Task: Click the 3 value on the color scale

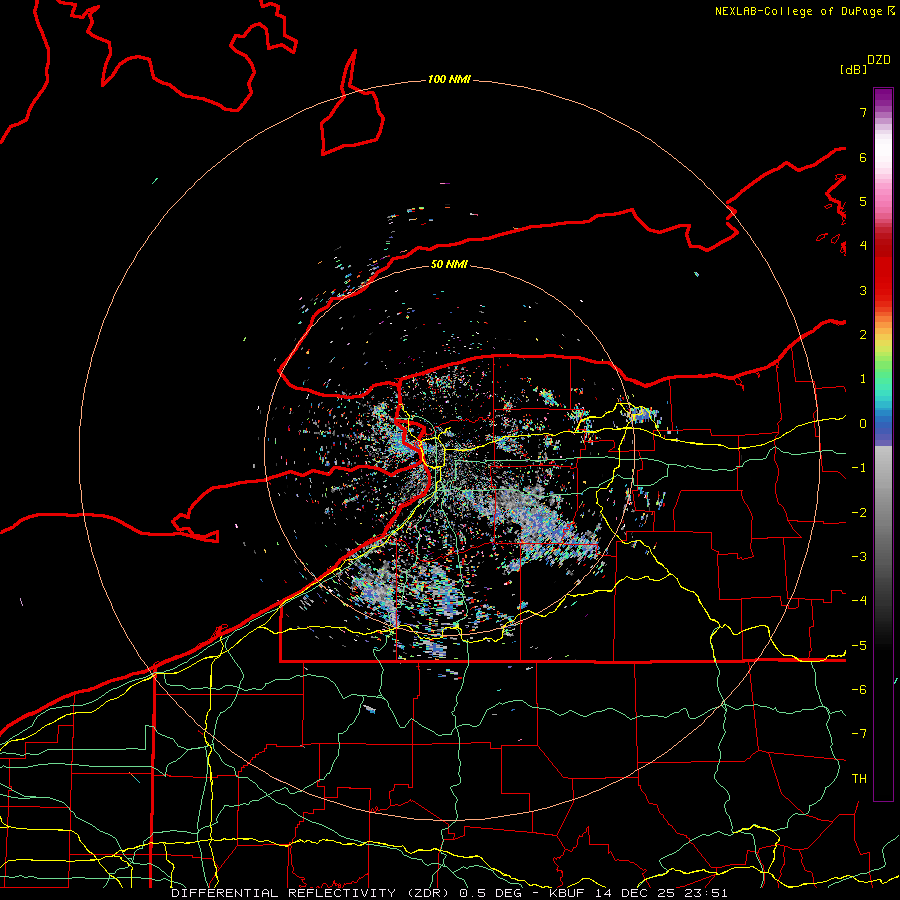Action: [x=863, y=290]
